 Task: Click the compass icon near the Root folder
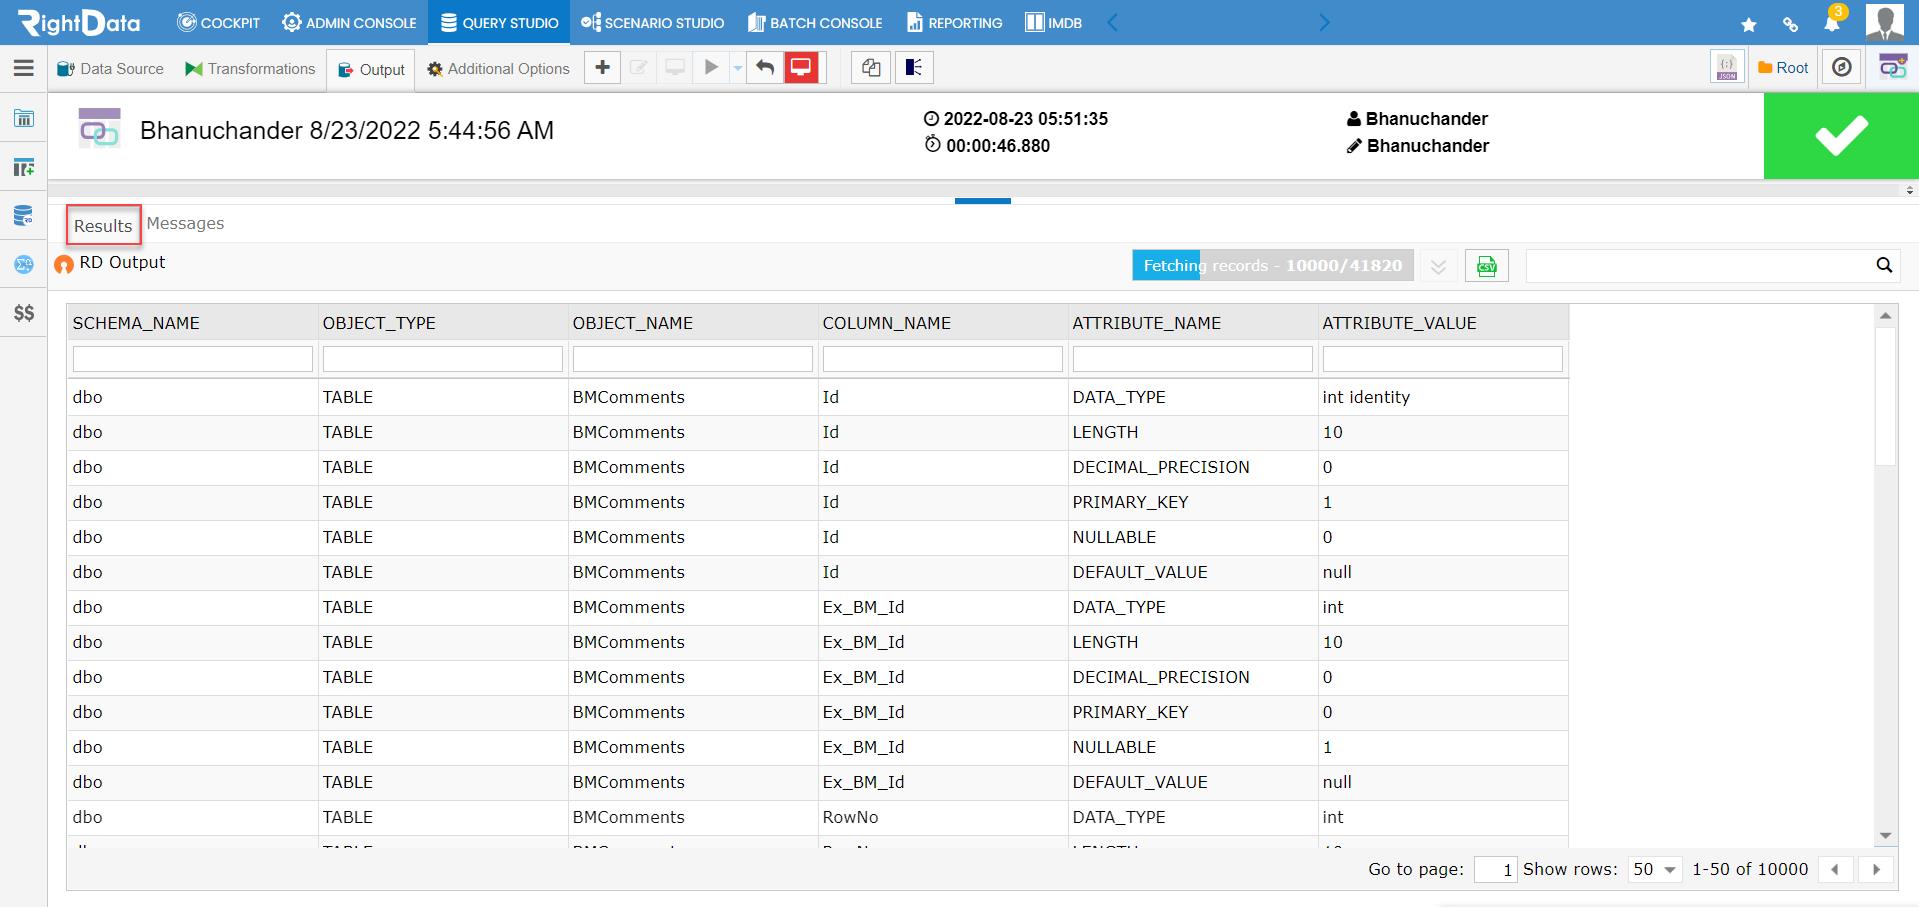point(1841,67)
